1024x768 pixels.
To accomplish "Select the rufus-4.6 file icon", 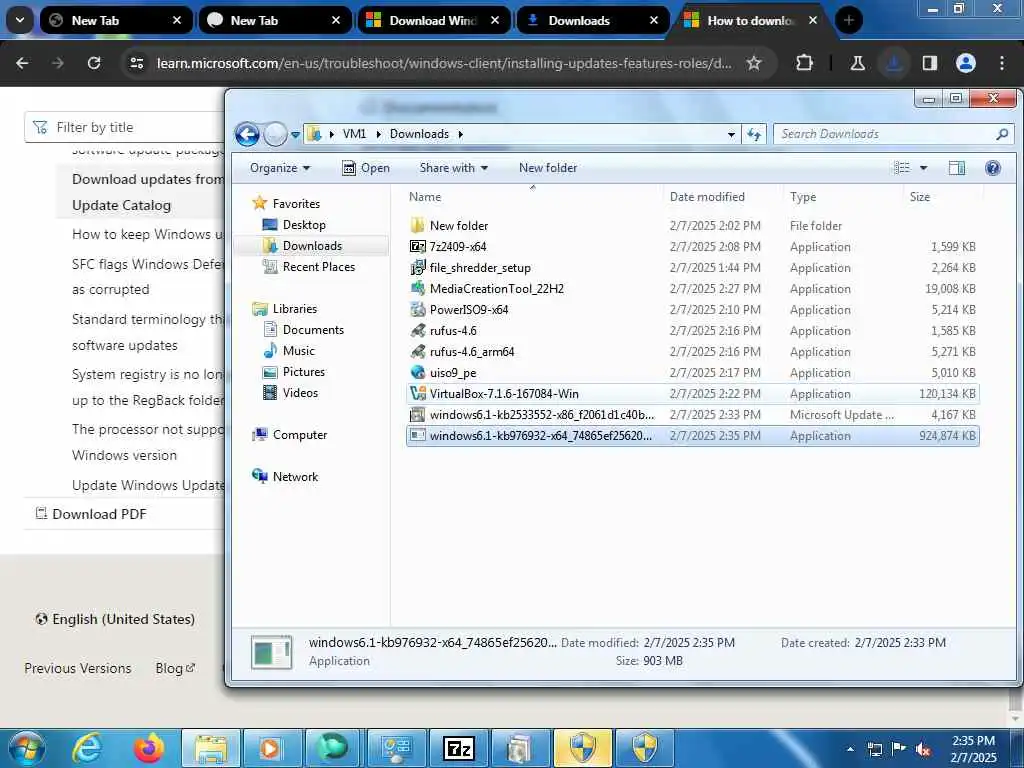I will [x=417, y=330].
